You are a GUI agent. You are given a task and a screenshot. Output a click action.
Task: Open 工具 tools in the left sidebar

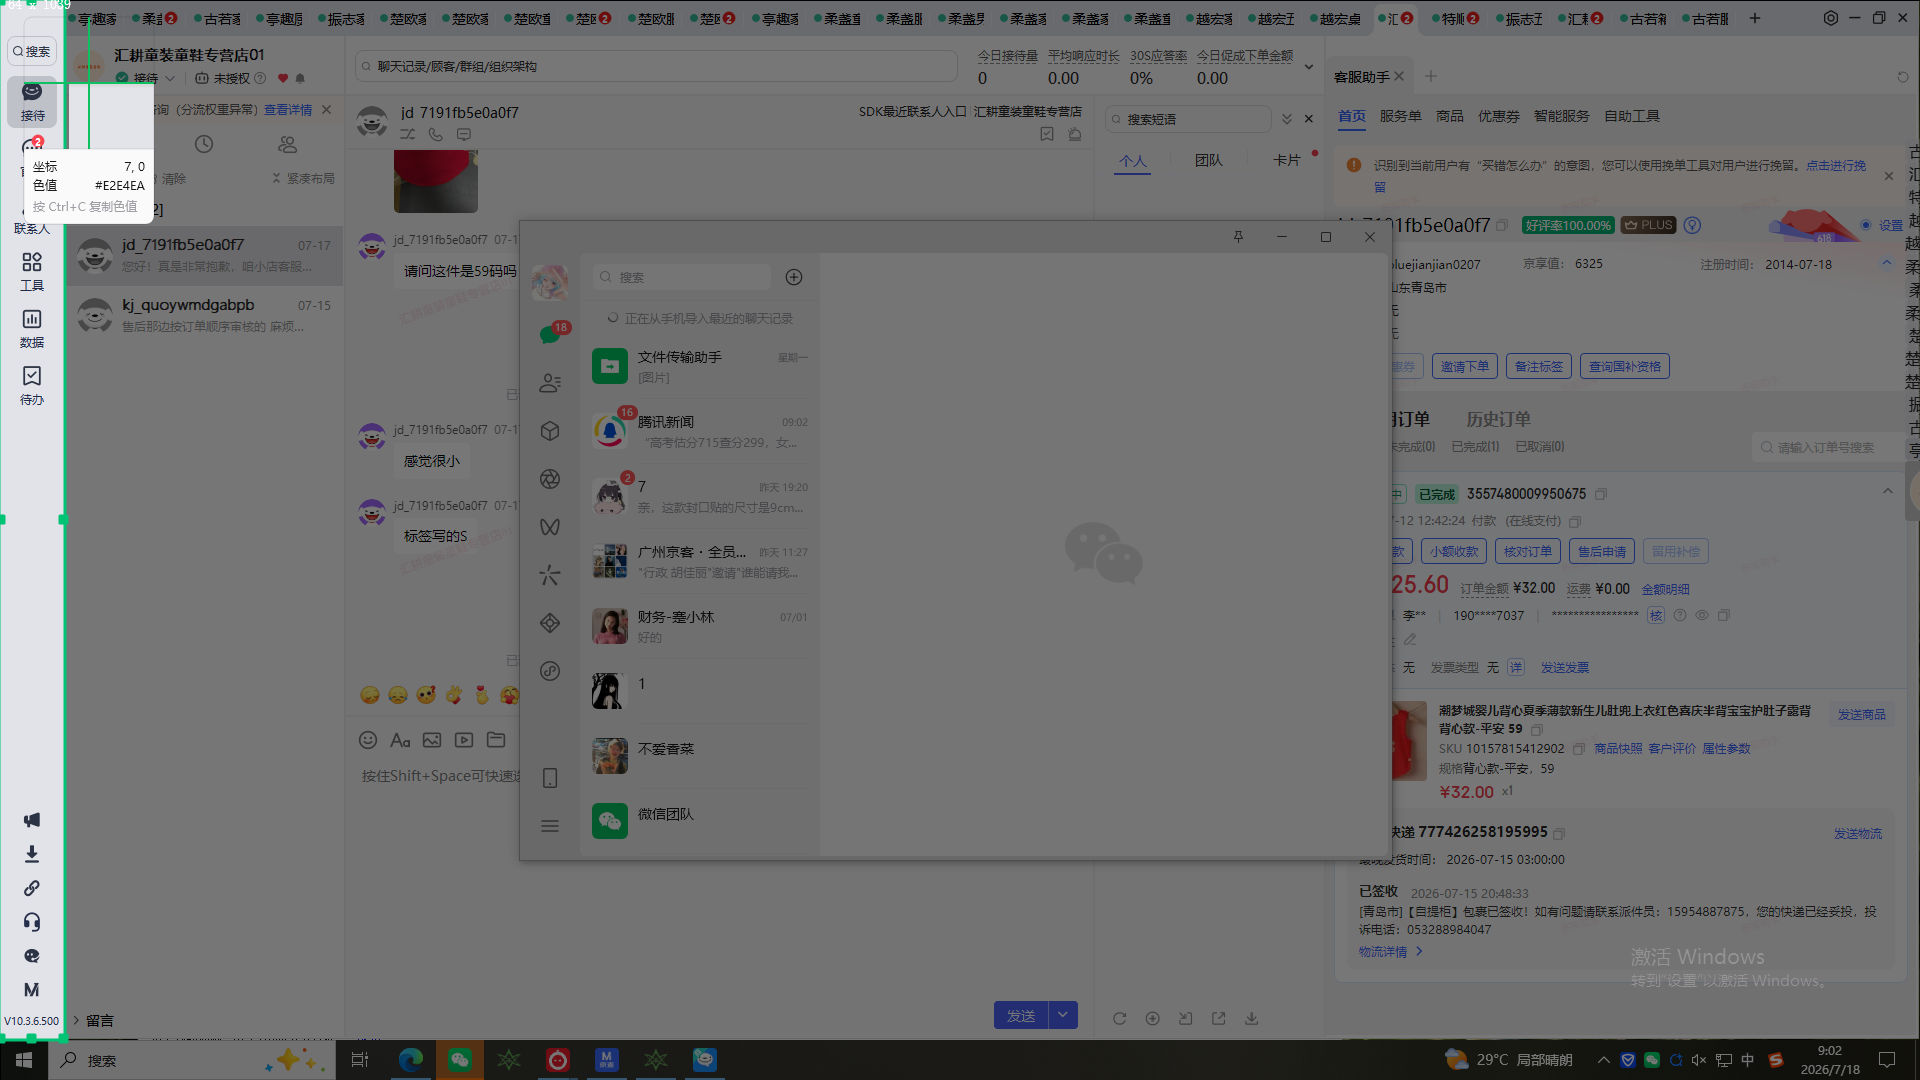32,272
